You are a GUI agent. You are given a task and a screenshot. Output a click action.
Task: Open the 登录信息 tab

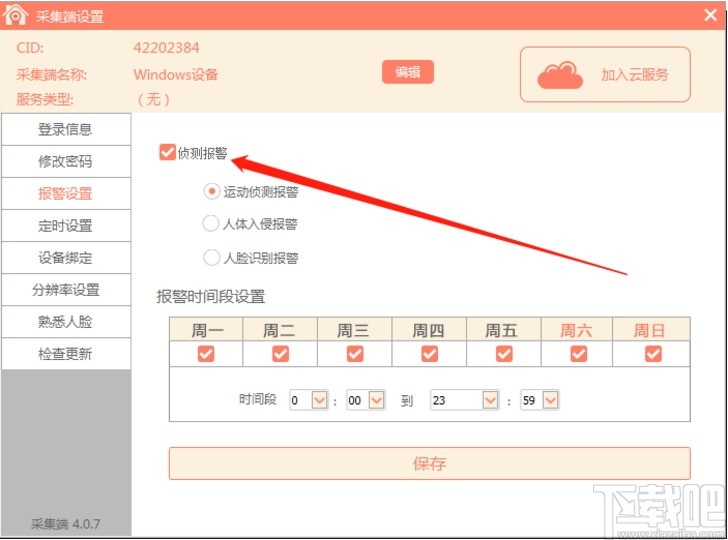[65, 129]
